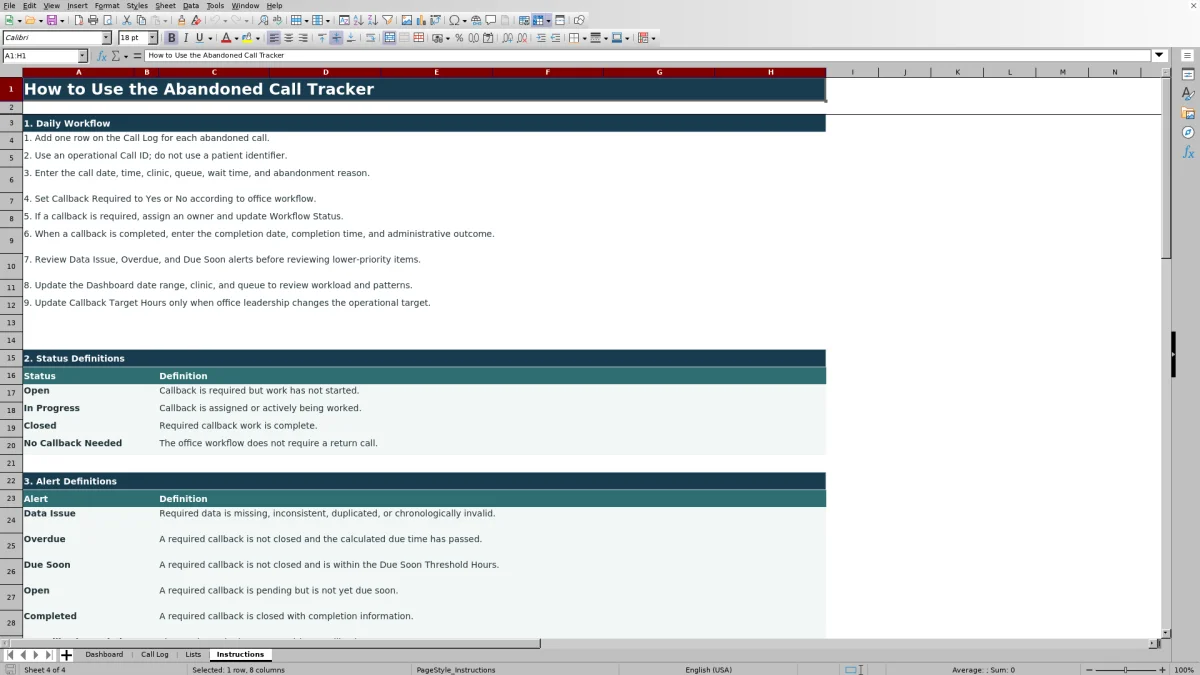Click the Insert Chart icon
Image resolution: width=1200 pixels, height=675 pixels.
point(421,20)
